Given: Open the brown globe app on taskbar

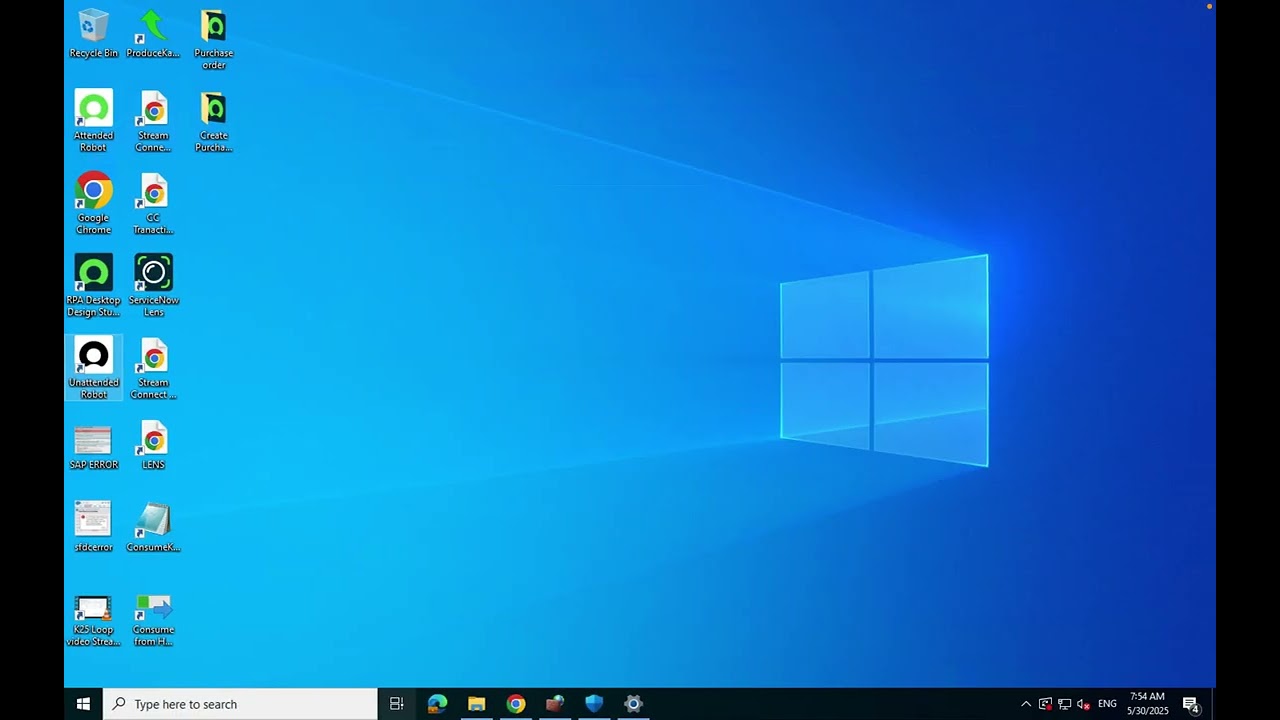Looking at the screenshot, I should click(x=555, y=704).
